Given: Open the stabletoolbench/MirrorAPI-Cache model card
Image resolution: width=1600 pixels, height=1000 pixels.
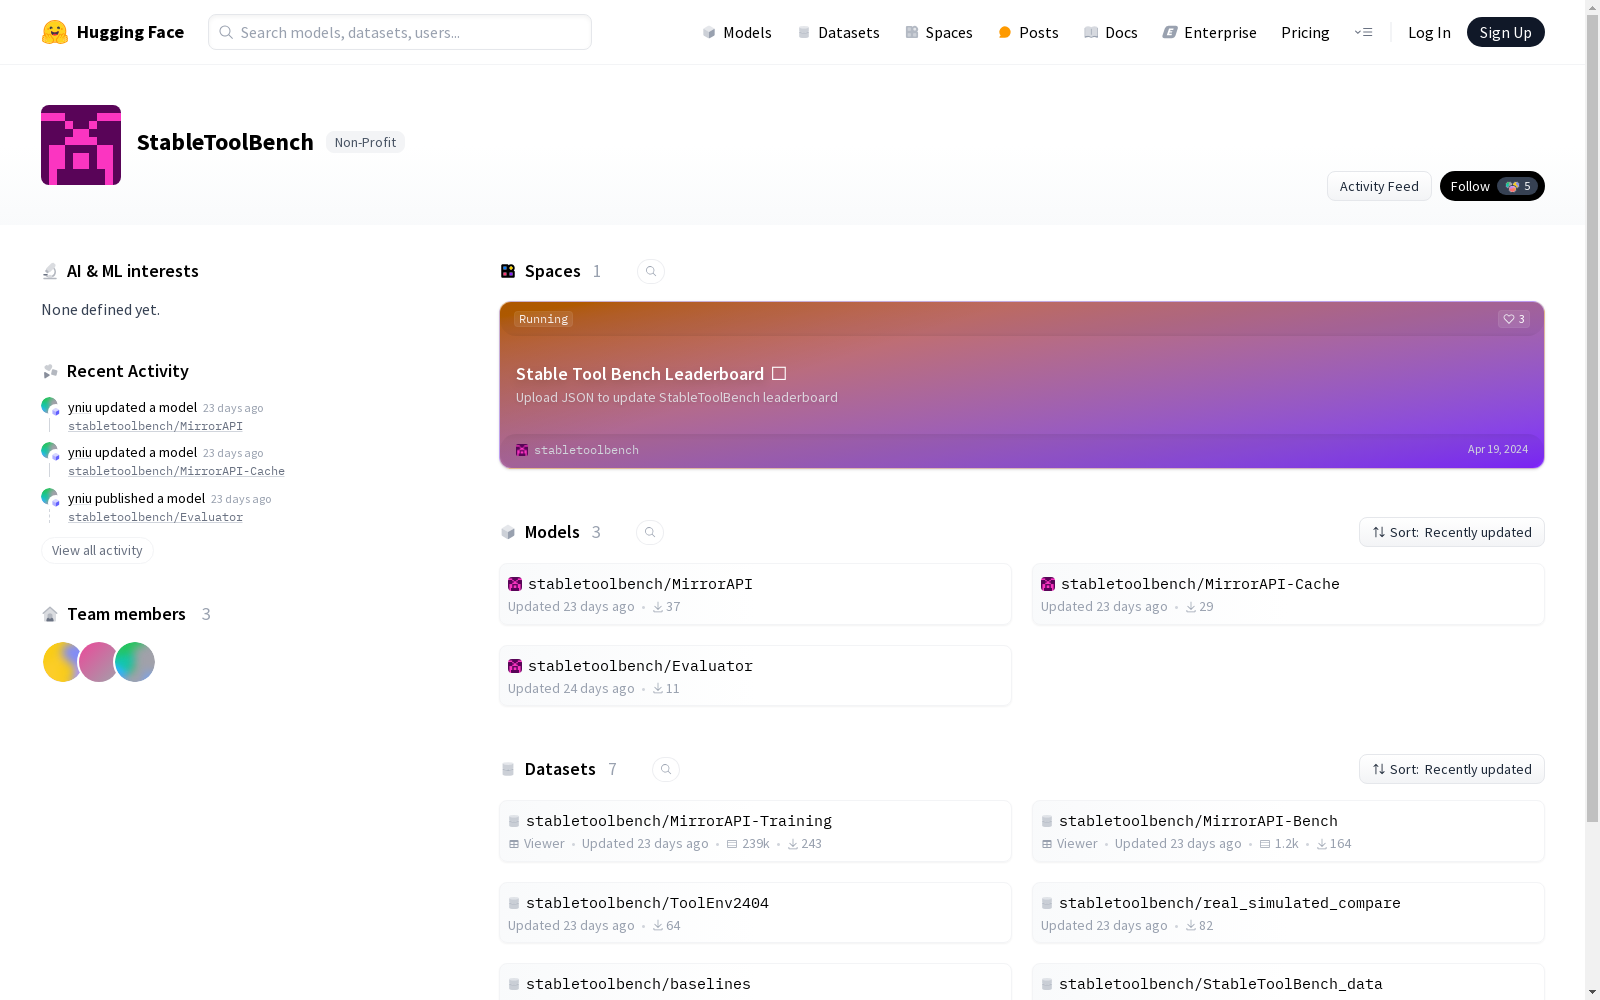Looking at the screenshot, I should (1288, 594).
